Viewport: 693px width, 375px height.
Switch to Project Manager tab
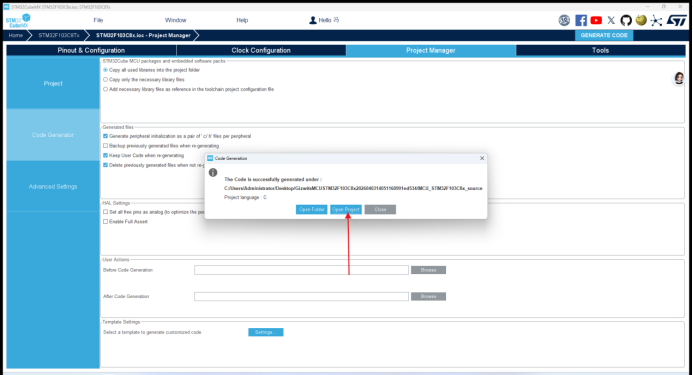[x=431, y=50]
